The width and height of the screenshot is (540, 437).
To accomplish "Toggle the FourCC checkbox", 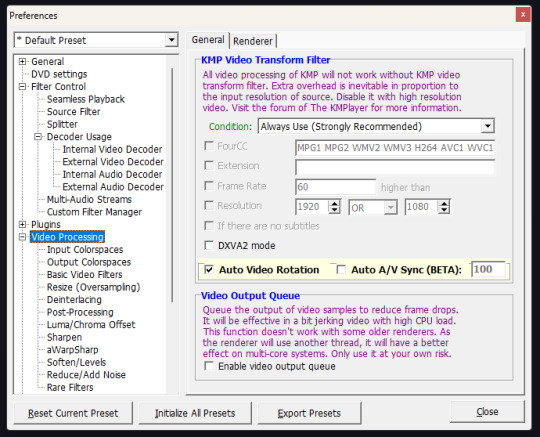I will point(209,146).
